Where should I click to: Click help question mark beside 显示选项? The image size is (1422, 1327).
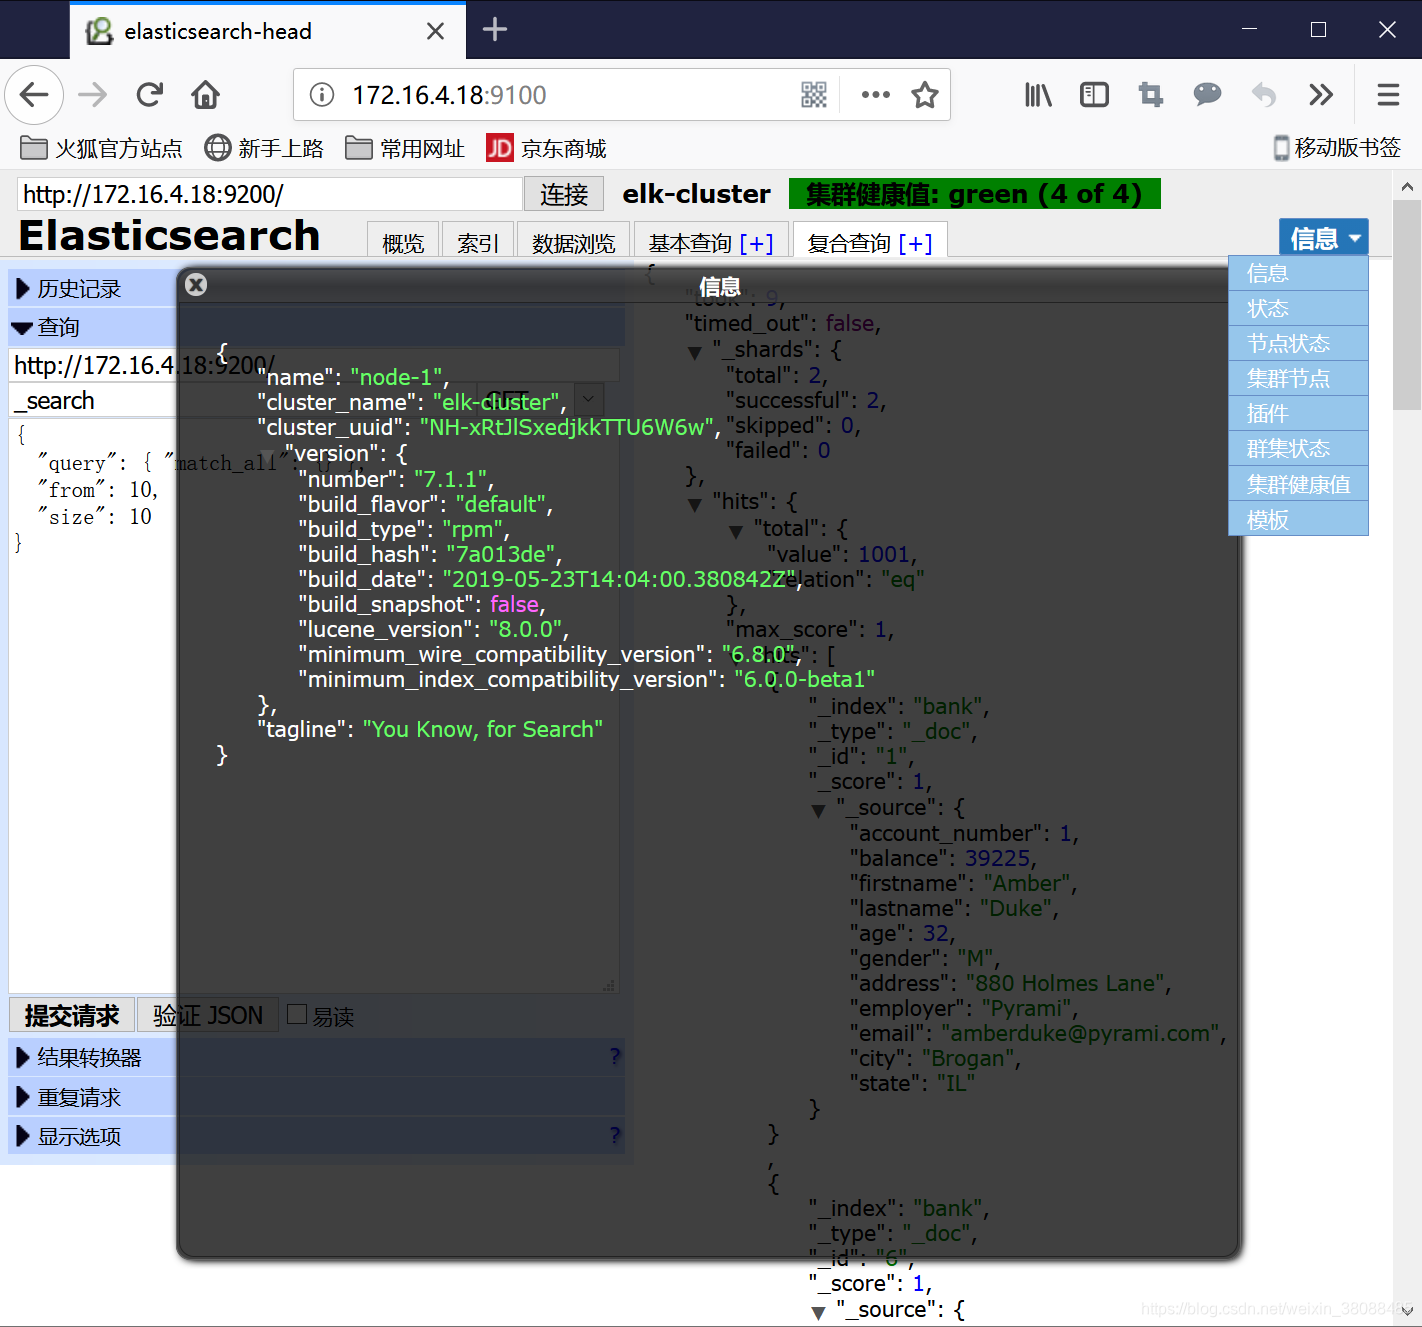pyautogui.click(x=614, y=1135)
